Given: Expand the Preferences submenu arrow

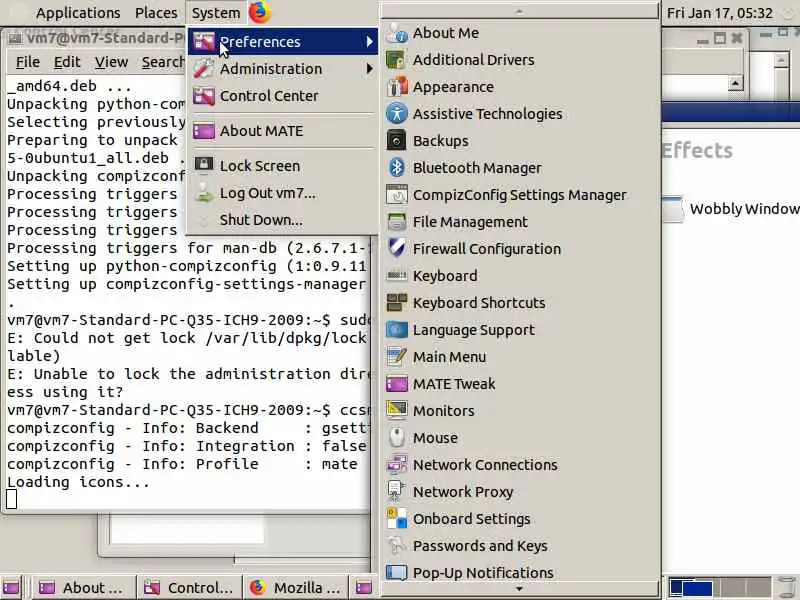Looking at the screenshot, I should (369, 42).
